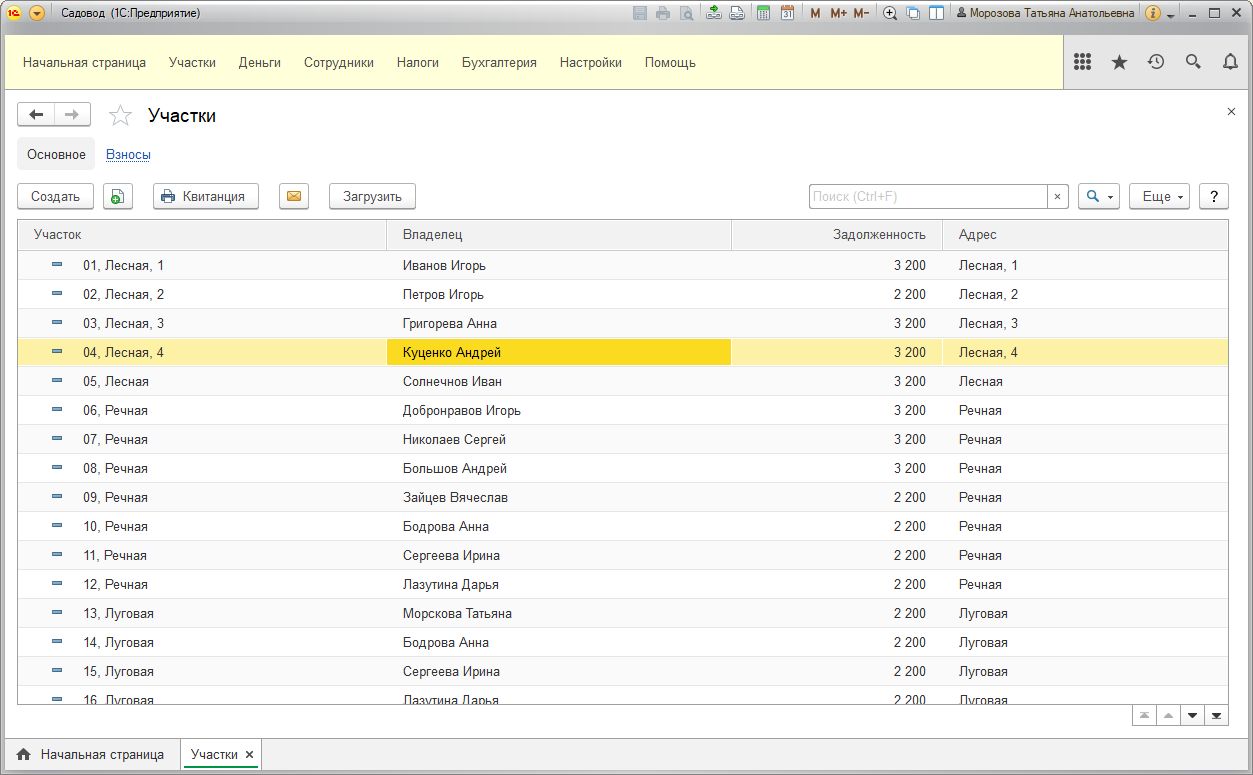
Task: Open the history clock icon
Action: click(1156, 62)
